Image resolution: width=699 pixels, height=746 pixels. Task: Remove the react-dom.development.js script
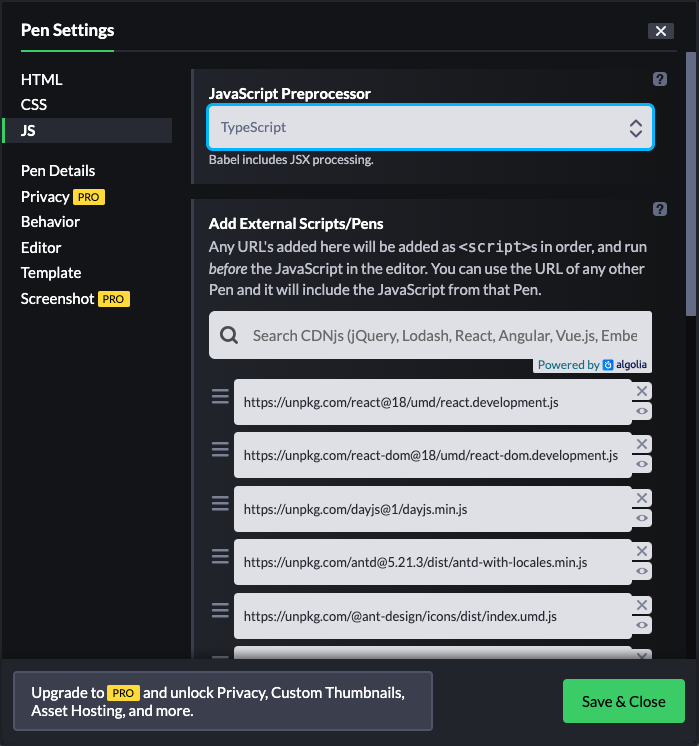pyautogui.click(x=642, y=444)
